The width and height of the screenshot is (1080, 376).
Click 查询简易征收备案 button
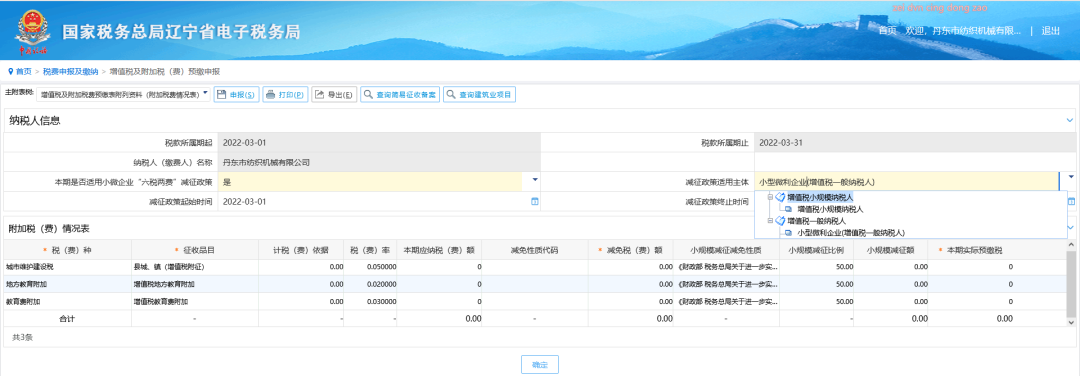(399, 95)
